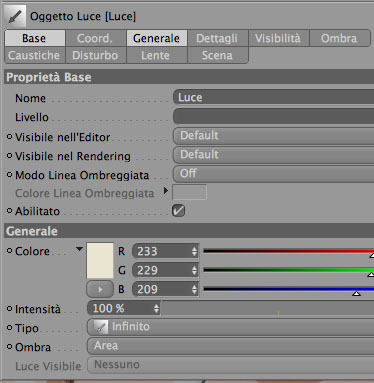Click the B value stepper arrows
The width and height of the screenshot is (374, 383).
tap(194, 289)
